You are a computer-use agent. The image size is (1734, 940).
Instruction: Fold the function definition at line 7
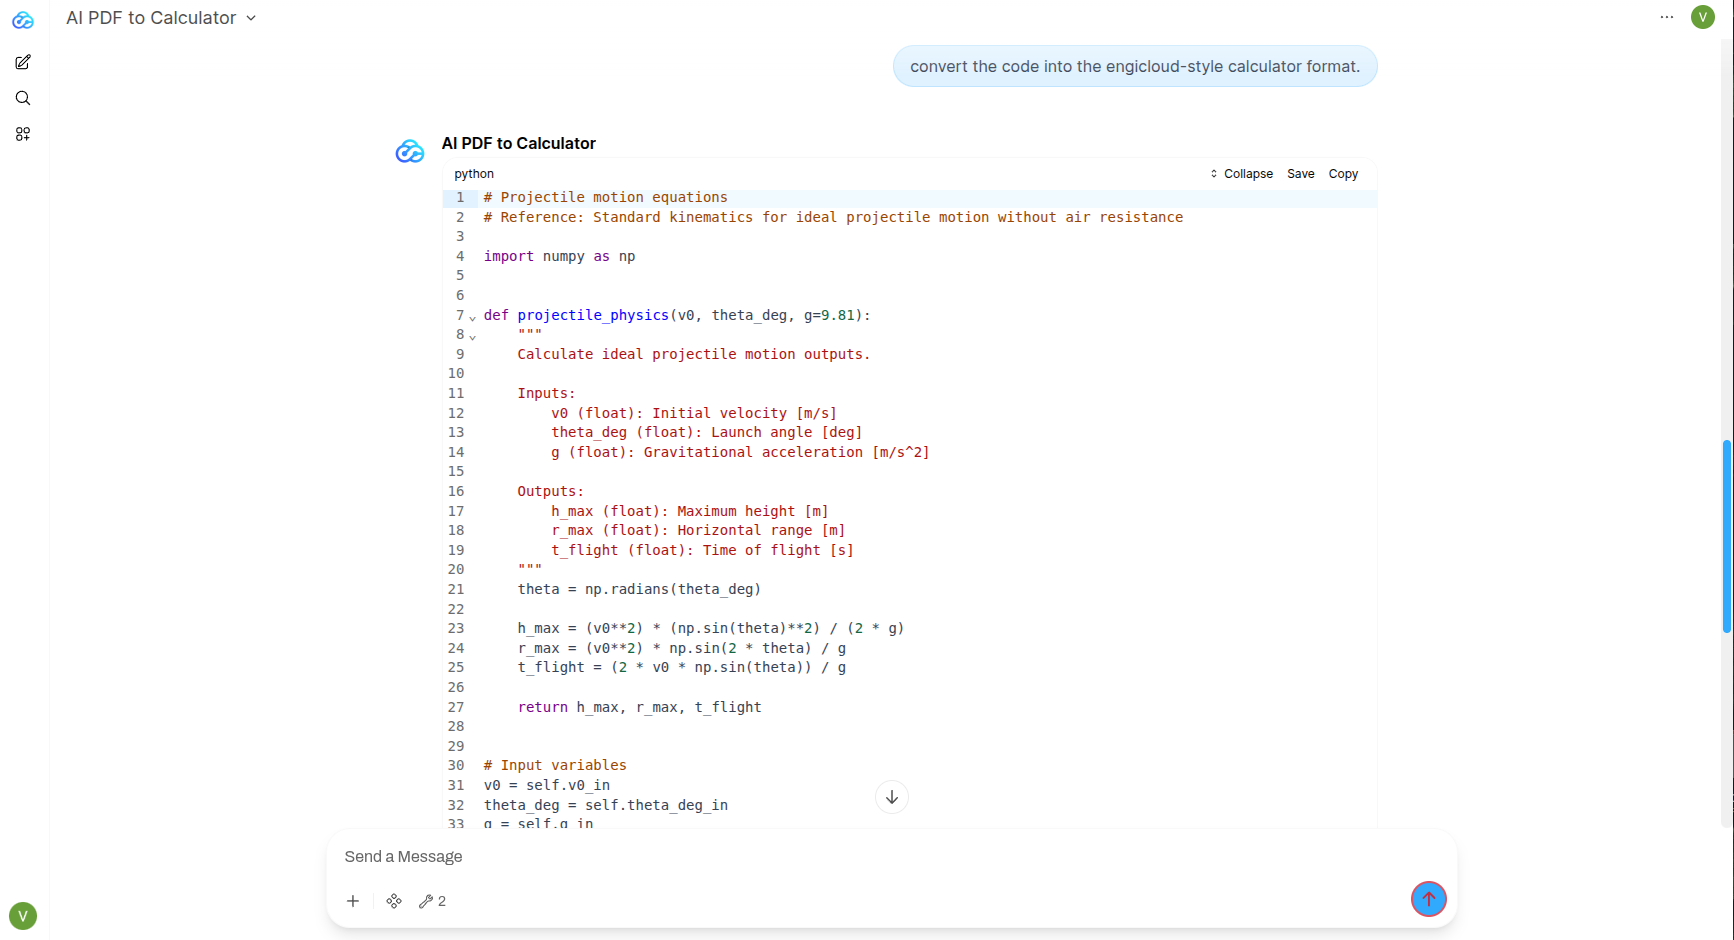pos(473,317)
